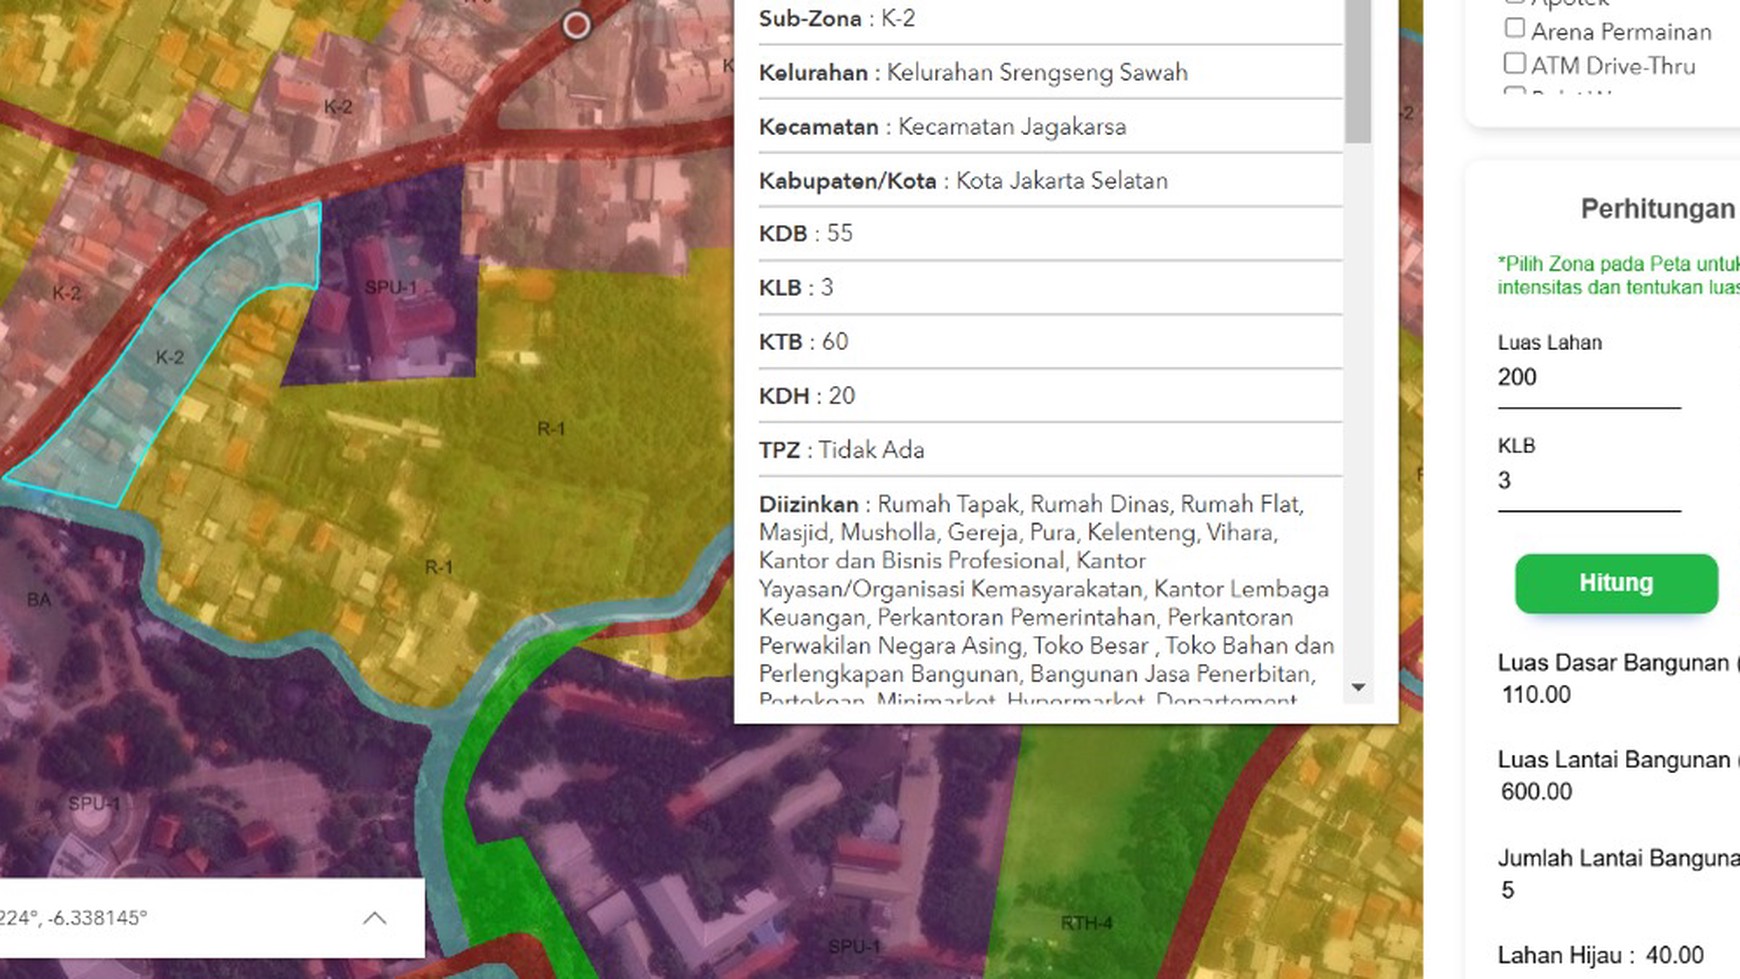
Task: Click the Luas Dasar Bangunan result value 110.00
Action: coord(1536,694)
